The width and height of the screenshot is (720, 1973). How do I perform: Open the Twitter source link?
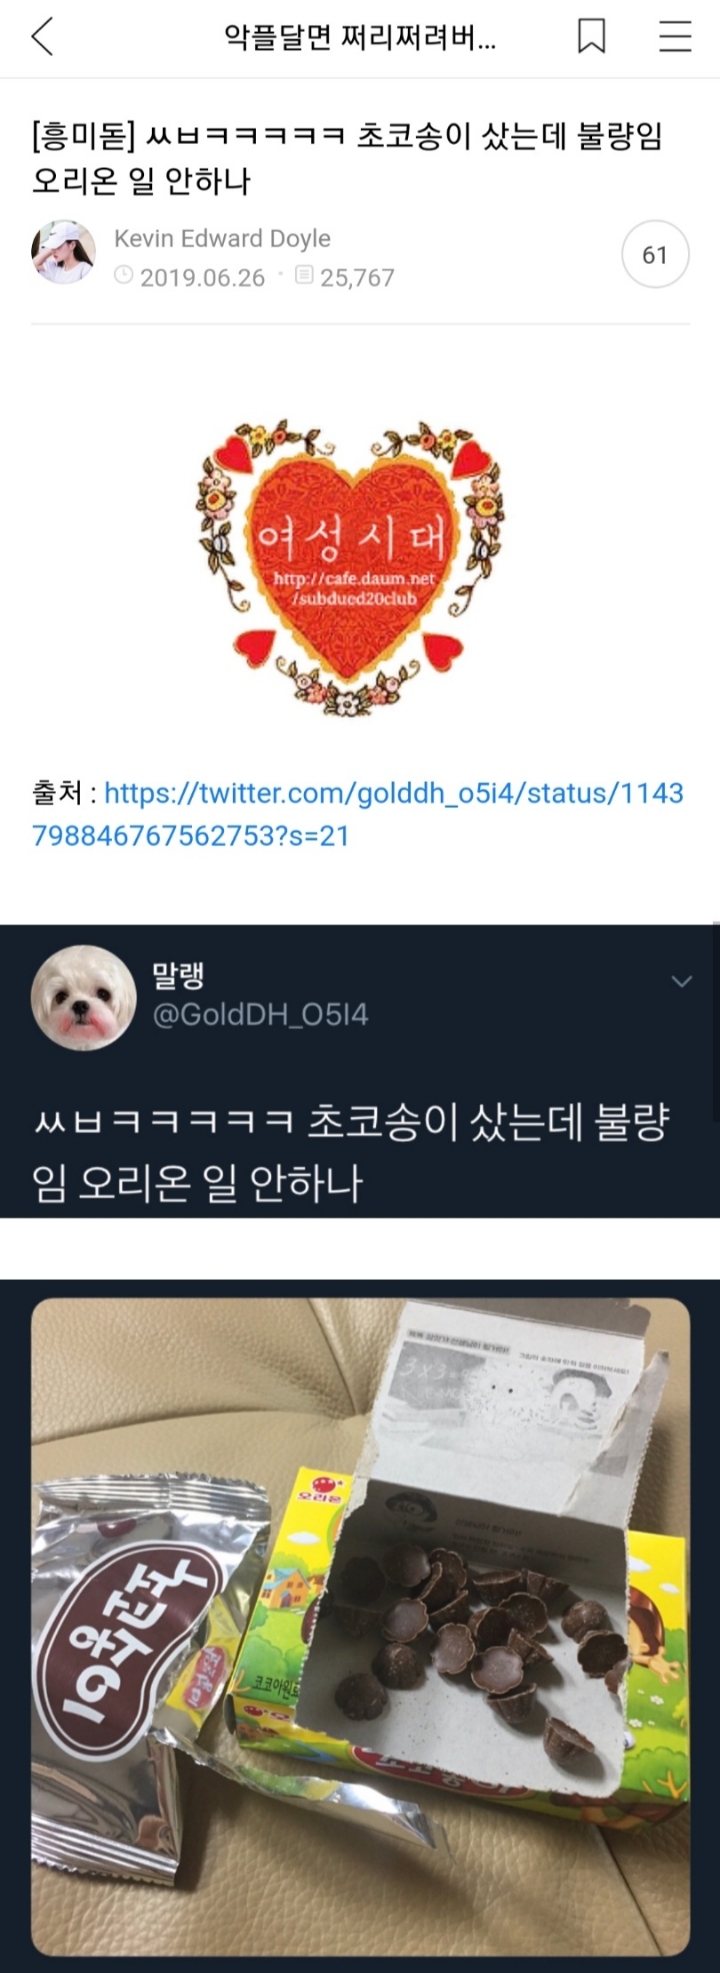(x=358, y=814)
